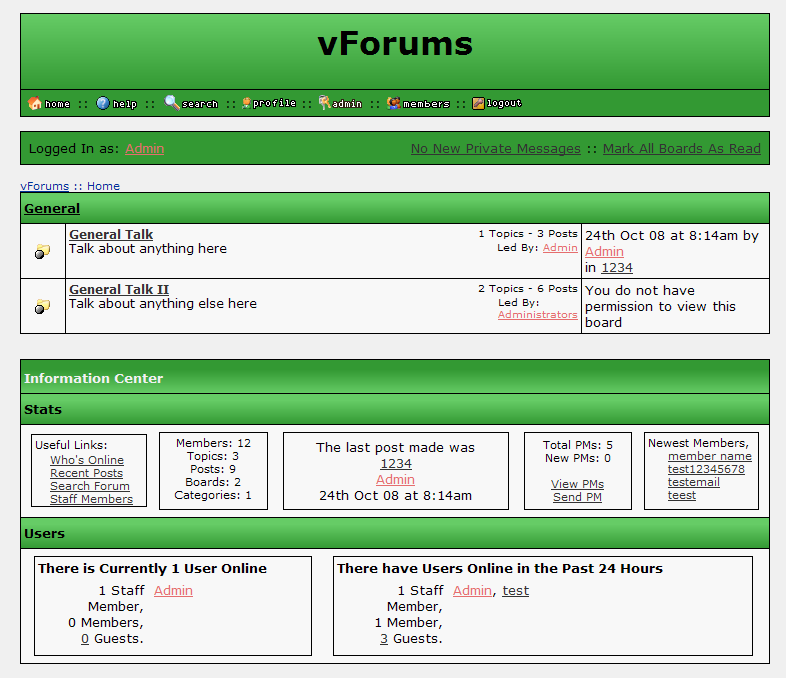This screenshot has width=786, height=678.
Task: Click 'You do not have permission' message
Action: click(660, 306)
